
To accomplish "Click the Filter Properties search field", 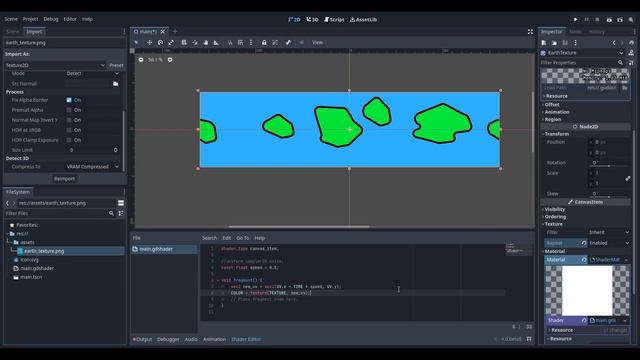I will point(582,62).
